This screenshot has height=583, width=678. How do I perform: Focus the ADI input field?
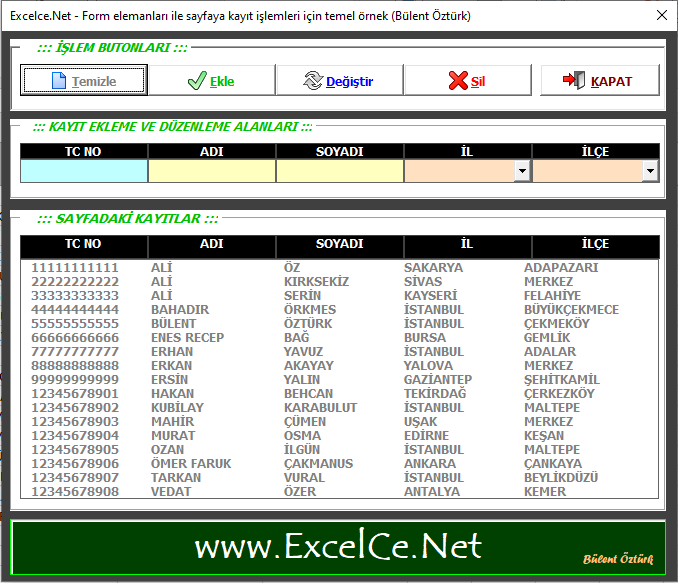pos(212,171)
